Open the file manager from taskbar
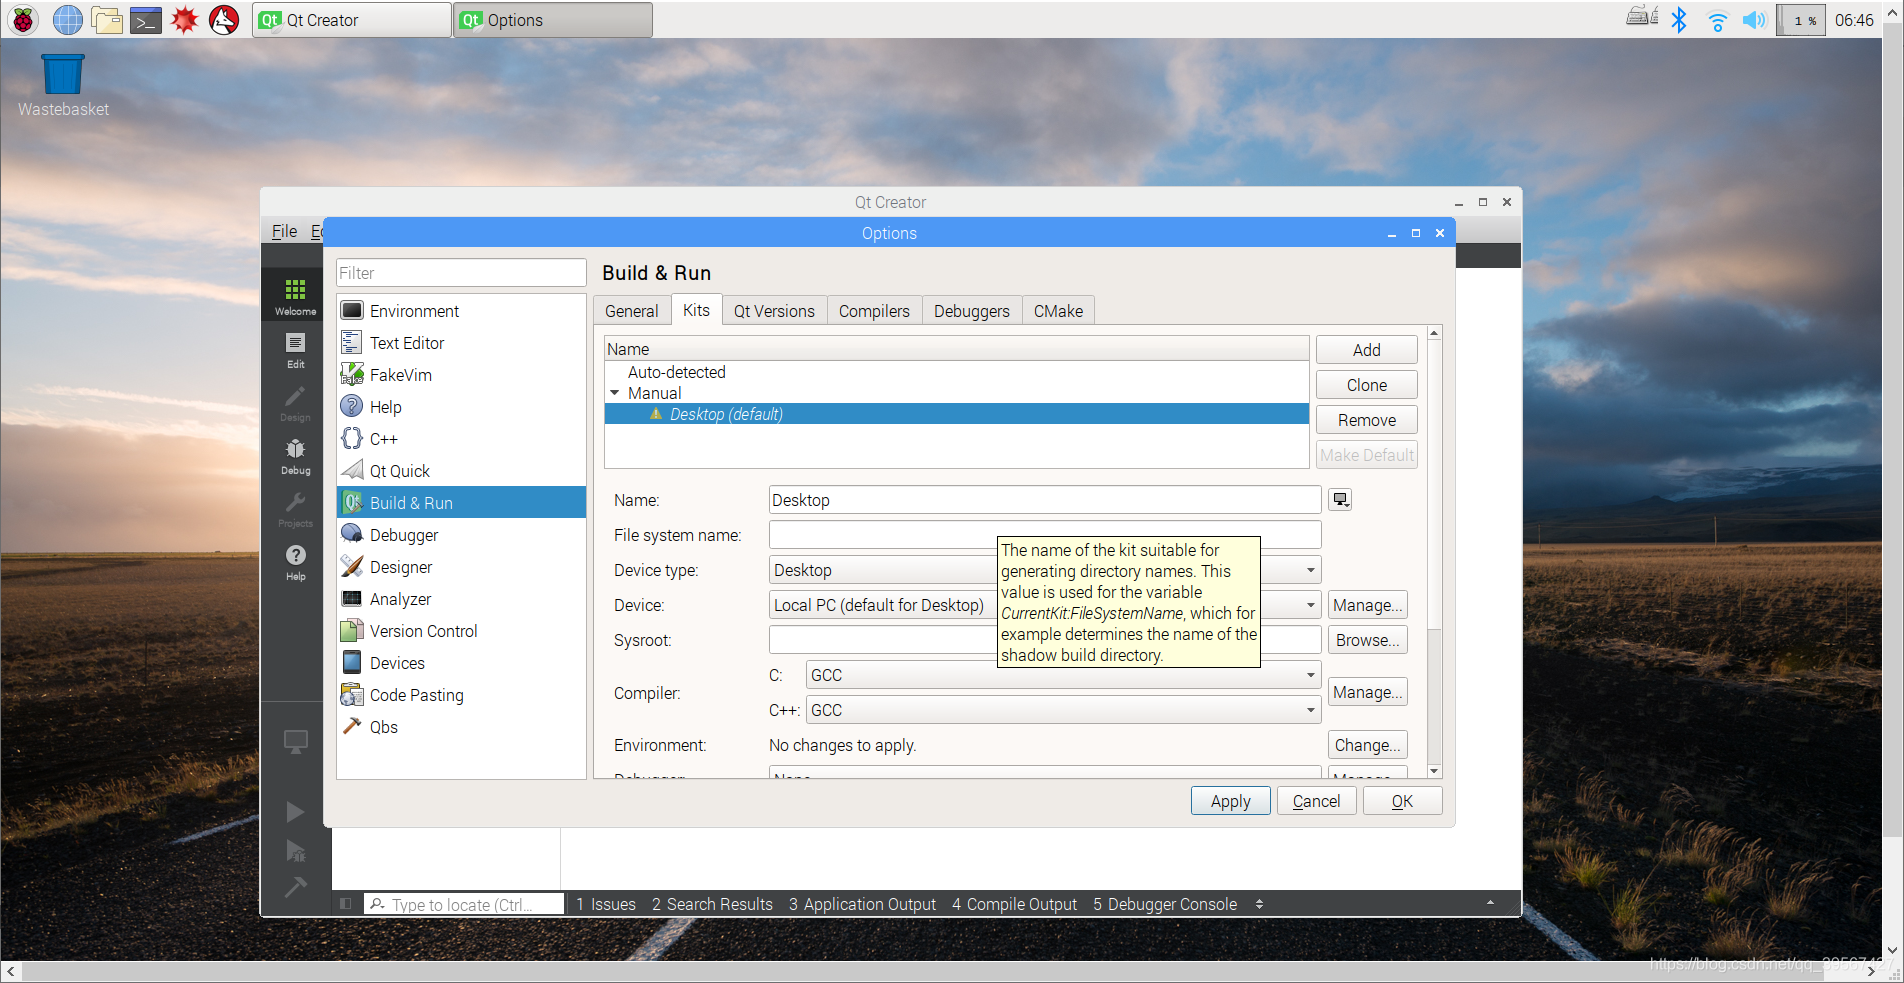The image size is (1904, 983). click(106, 20)
